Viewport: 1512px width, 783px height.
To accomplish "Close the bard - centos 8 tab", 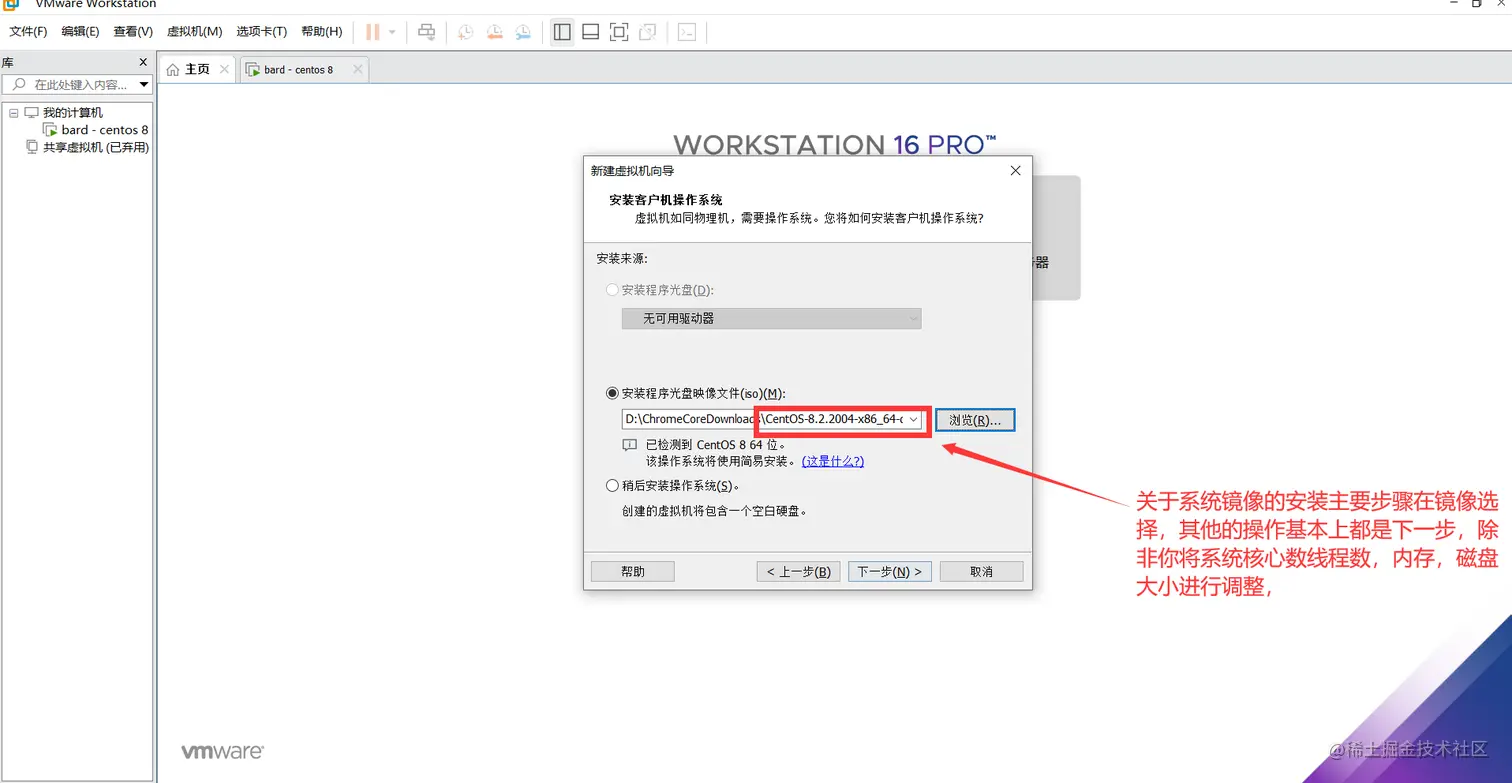I will click(358, 69).
